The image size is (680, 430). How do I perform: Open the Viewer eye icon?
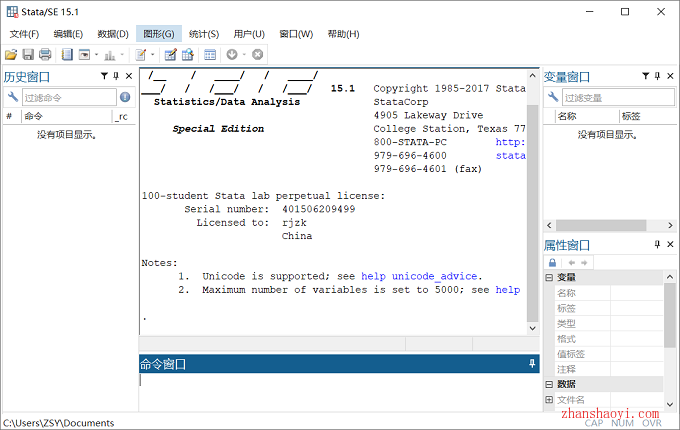pyautogui.click(x=84, y=55)
